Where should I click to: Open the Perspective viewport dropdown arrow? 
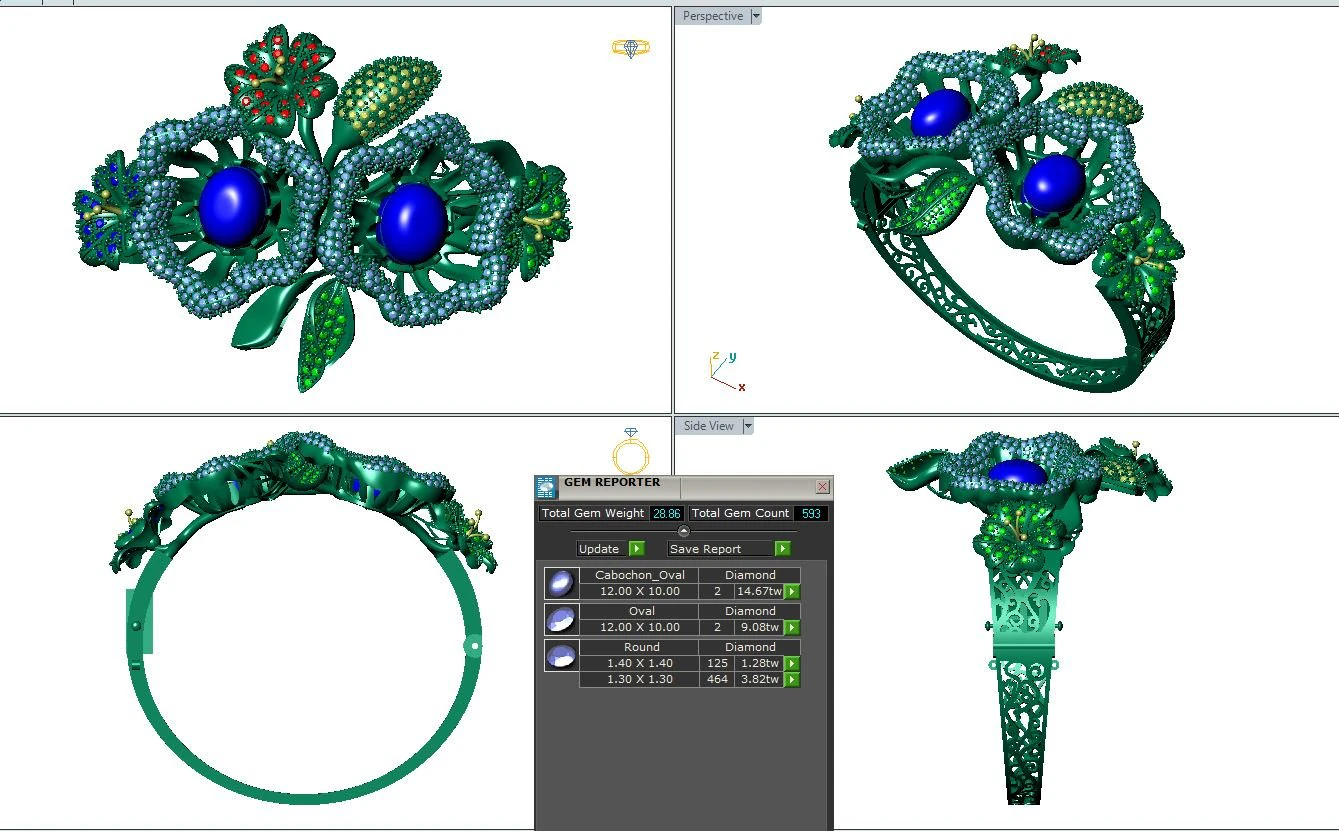point(756,16)
